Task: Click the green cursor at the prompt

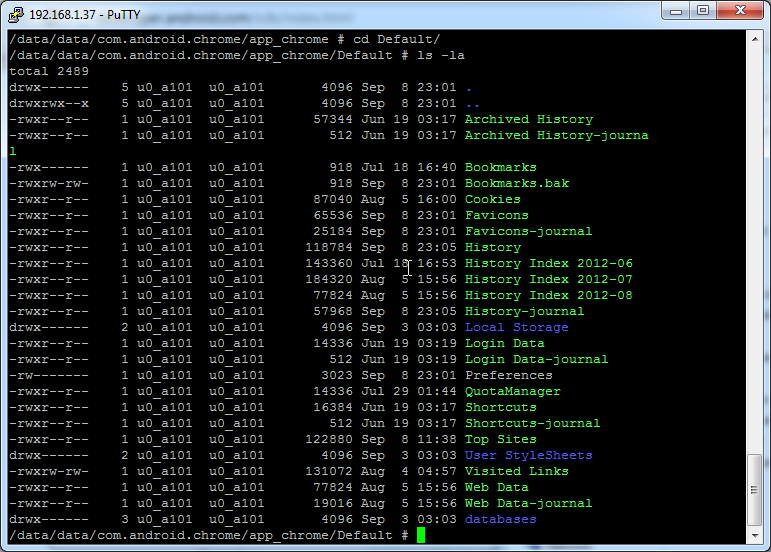Action: (x=421, y=535)
